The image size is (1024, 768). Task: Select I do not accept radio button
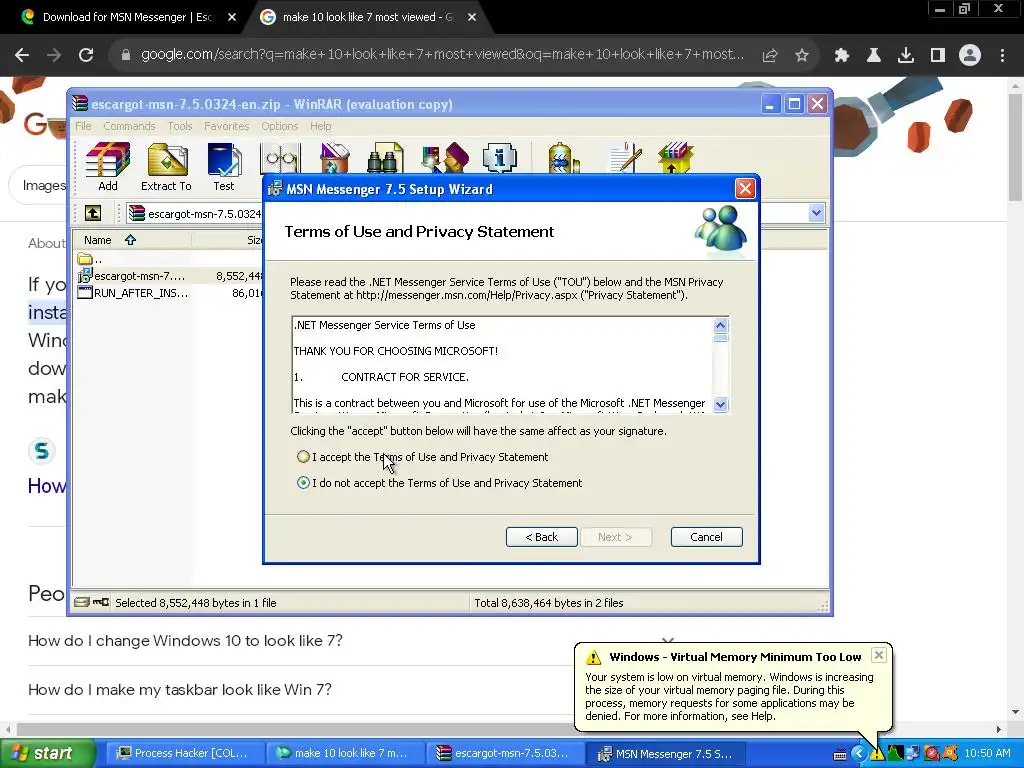303,483
